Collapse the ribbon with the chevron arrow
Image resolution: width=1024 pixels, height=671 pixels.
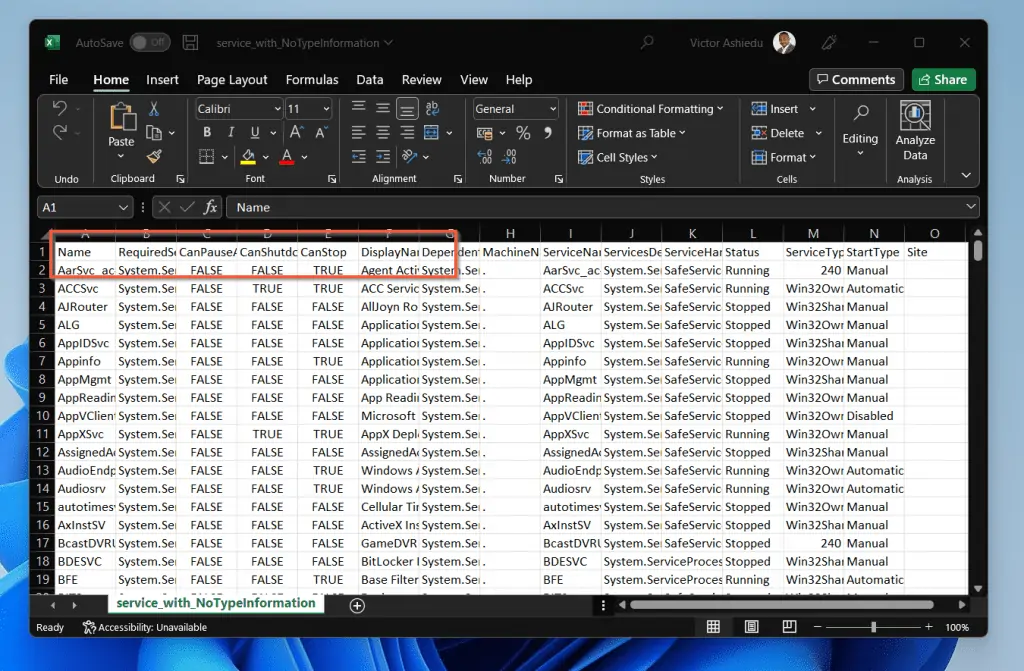[966, 175]
